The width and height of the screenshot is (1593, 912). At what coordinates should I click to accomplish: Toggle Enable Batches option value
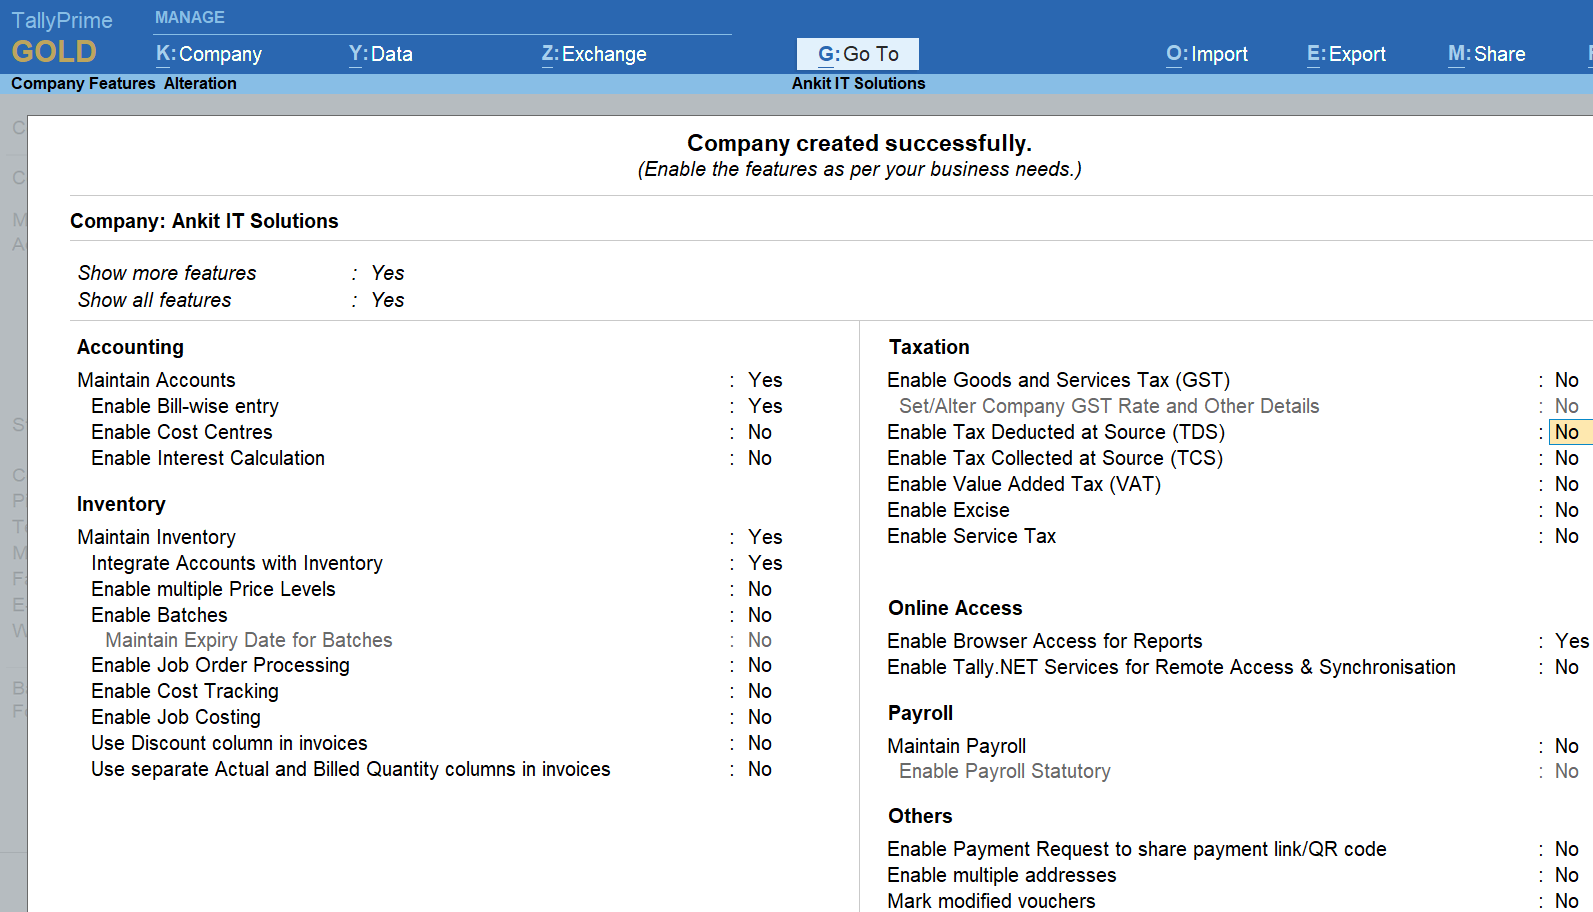[x=760, y=615]
